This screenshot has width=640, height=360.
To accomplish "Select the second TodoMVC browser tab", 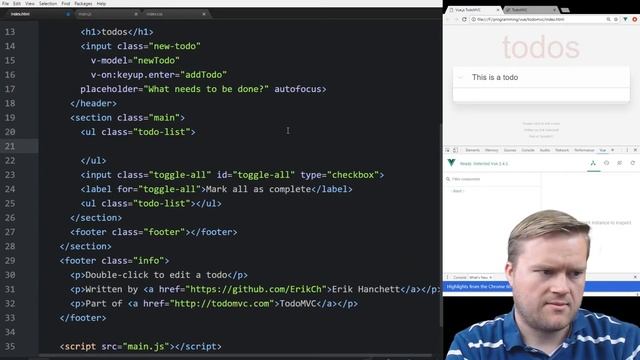I will coord(530,10).
